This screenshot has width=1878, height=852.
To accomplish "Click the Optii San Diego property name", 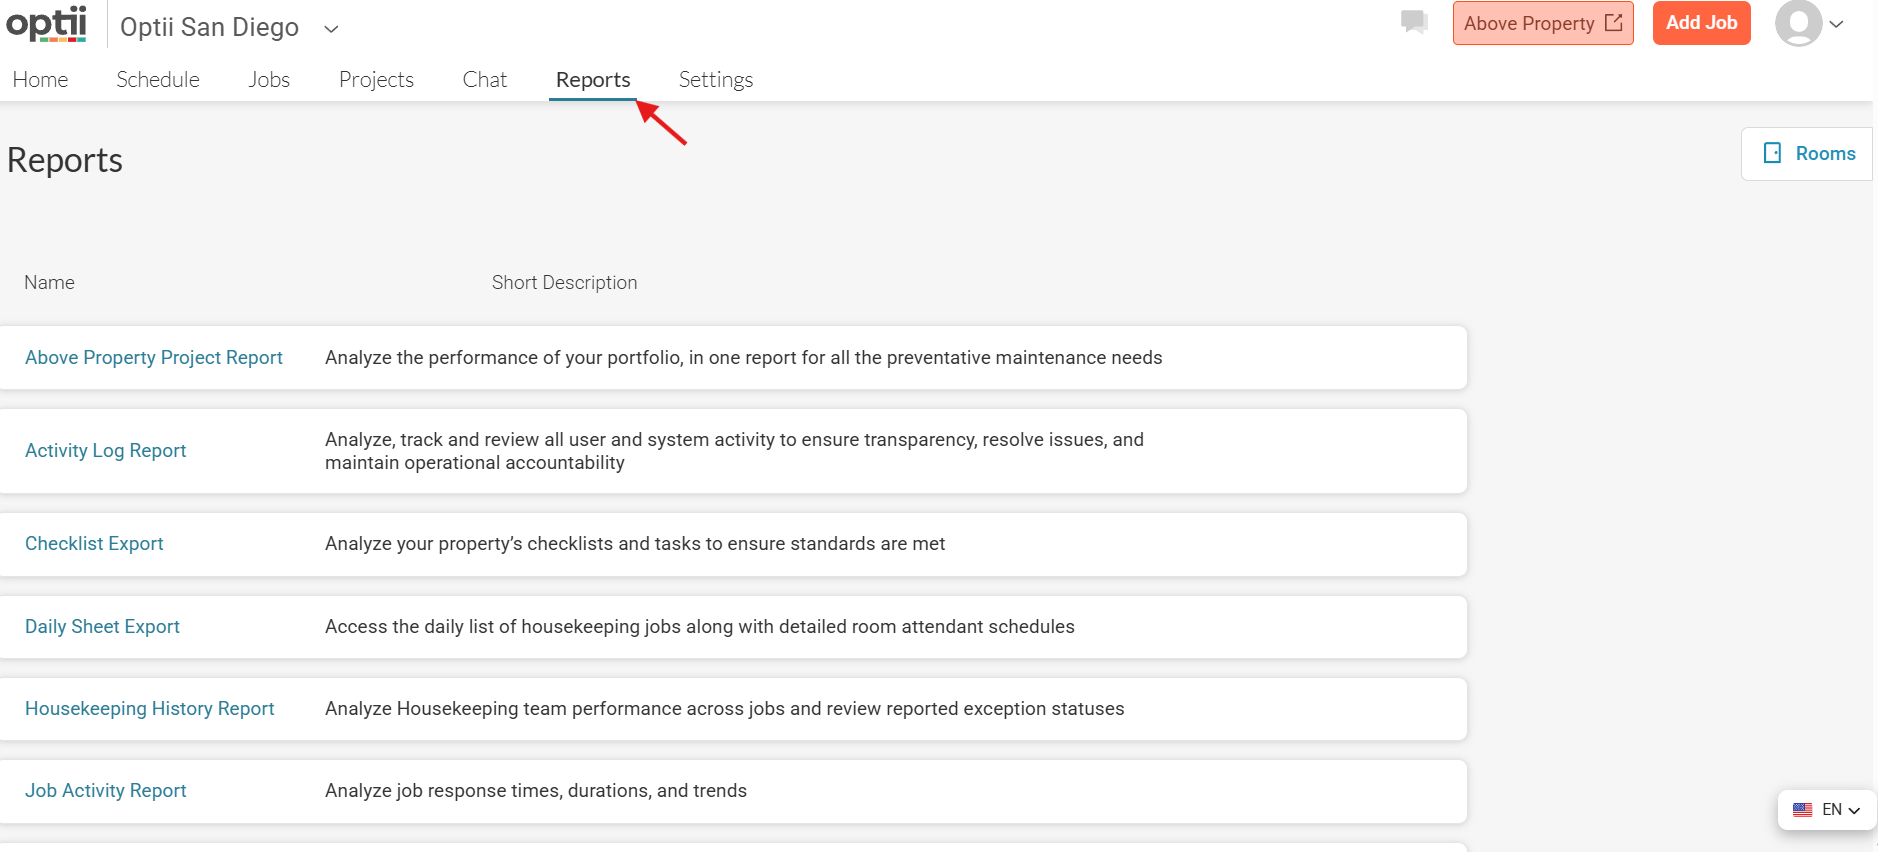I will tap(209, 27).
